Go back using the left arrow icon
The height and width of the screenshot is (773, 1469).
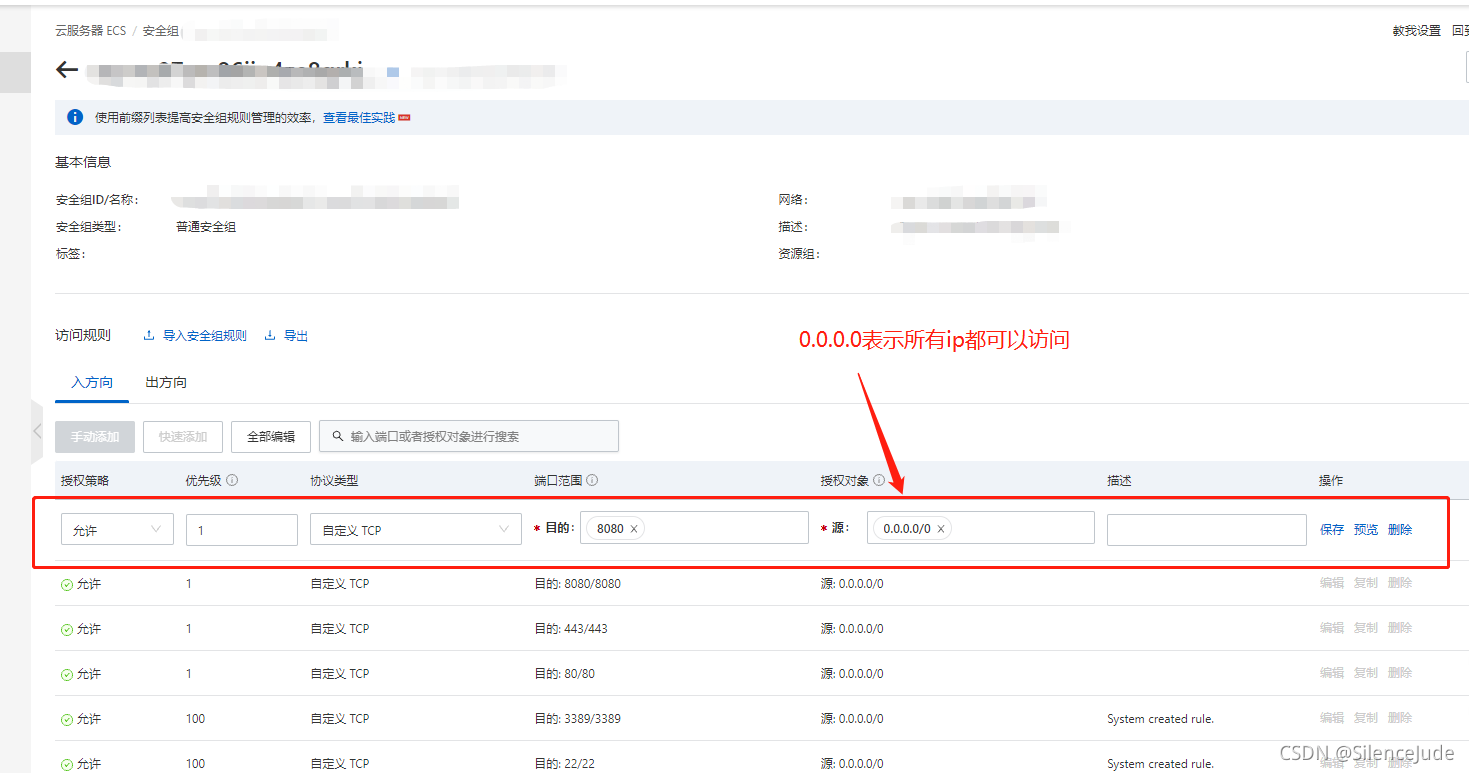[x=67, y=70]
